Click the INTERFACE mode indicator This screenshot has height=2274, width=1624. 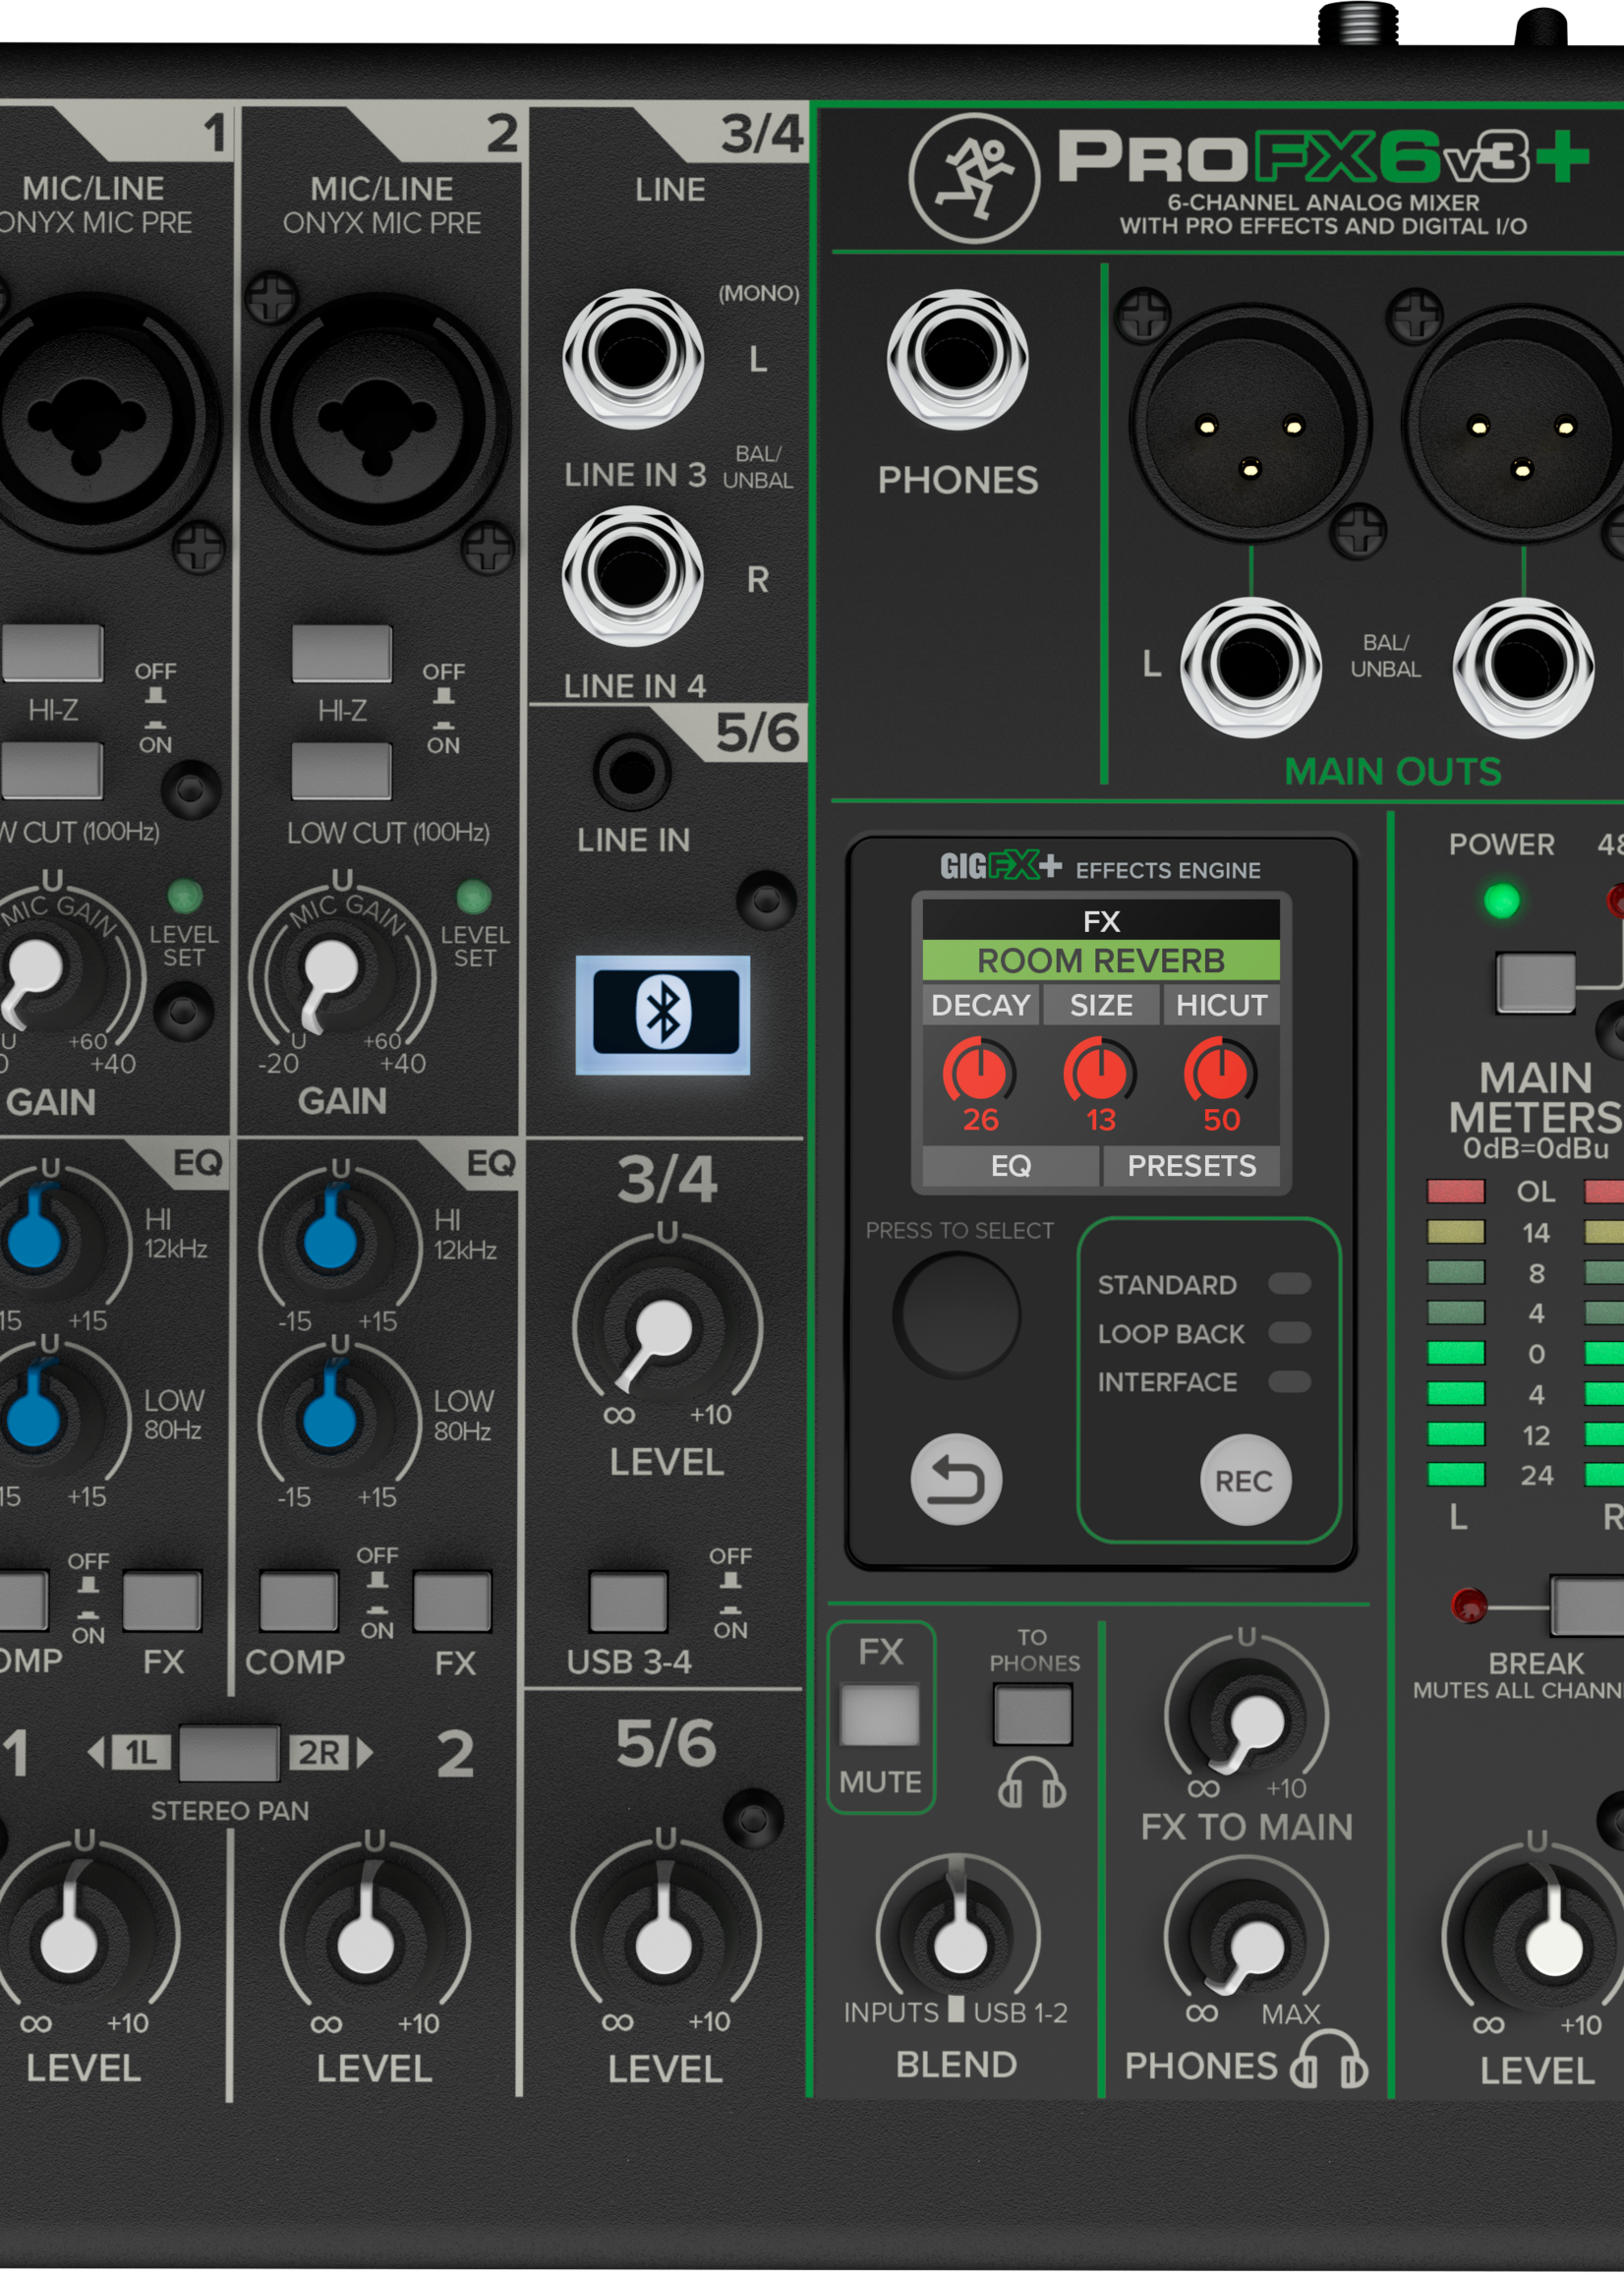(x=1288, y=1381)
